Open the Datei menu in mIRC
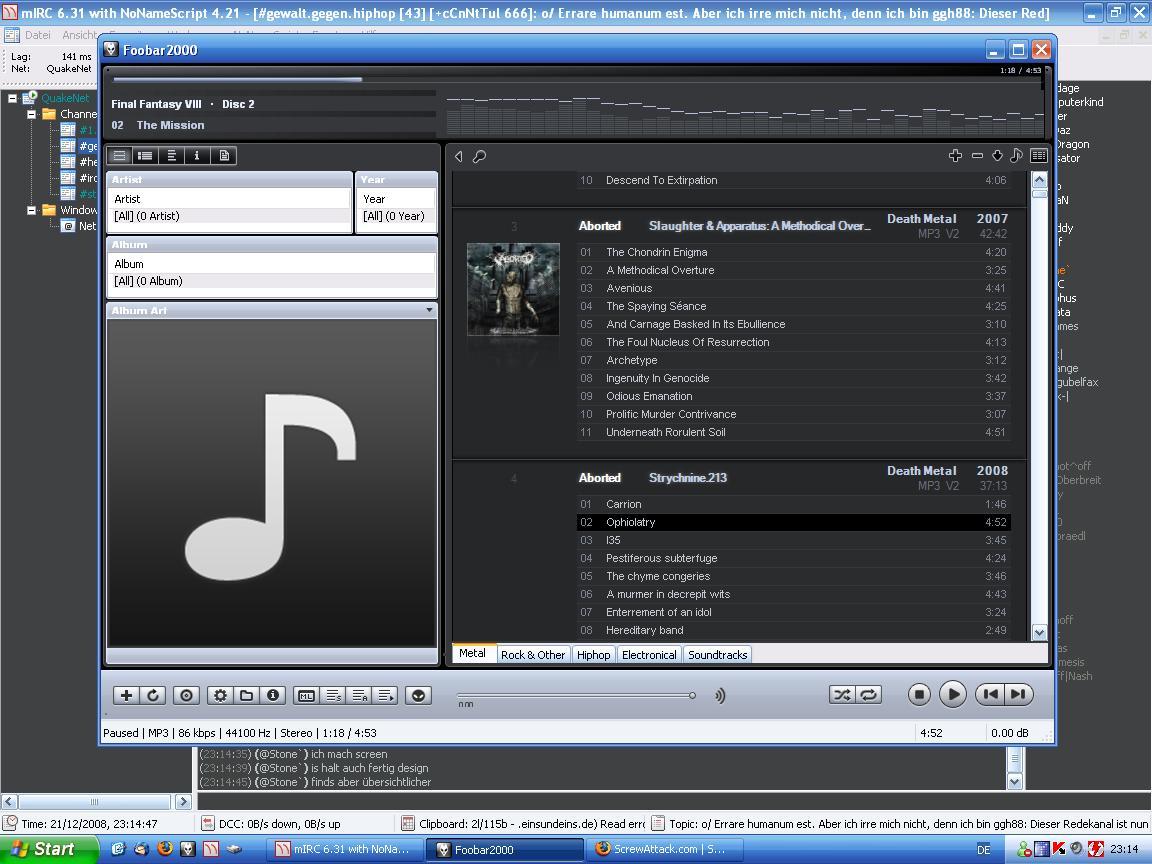Image resolution: width=1152 pixels, height=864 pixels. pos(37,35)
